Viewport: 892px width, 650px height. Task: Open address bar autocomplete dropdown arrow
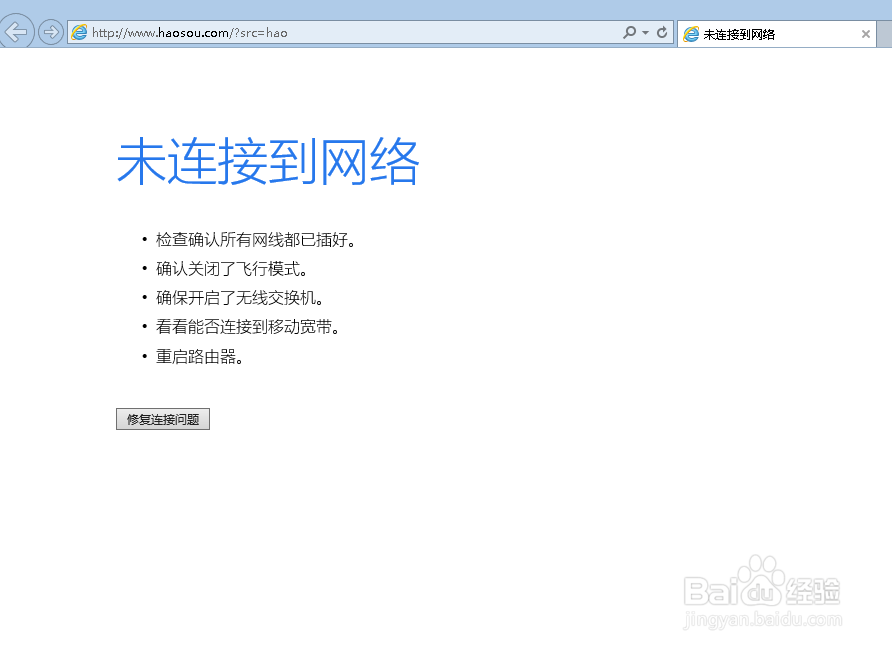(x=645, y=33)
